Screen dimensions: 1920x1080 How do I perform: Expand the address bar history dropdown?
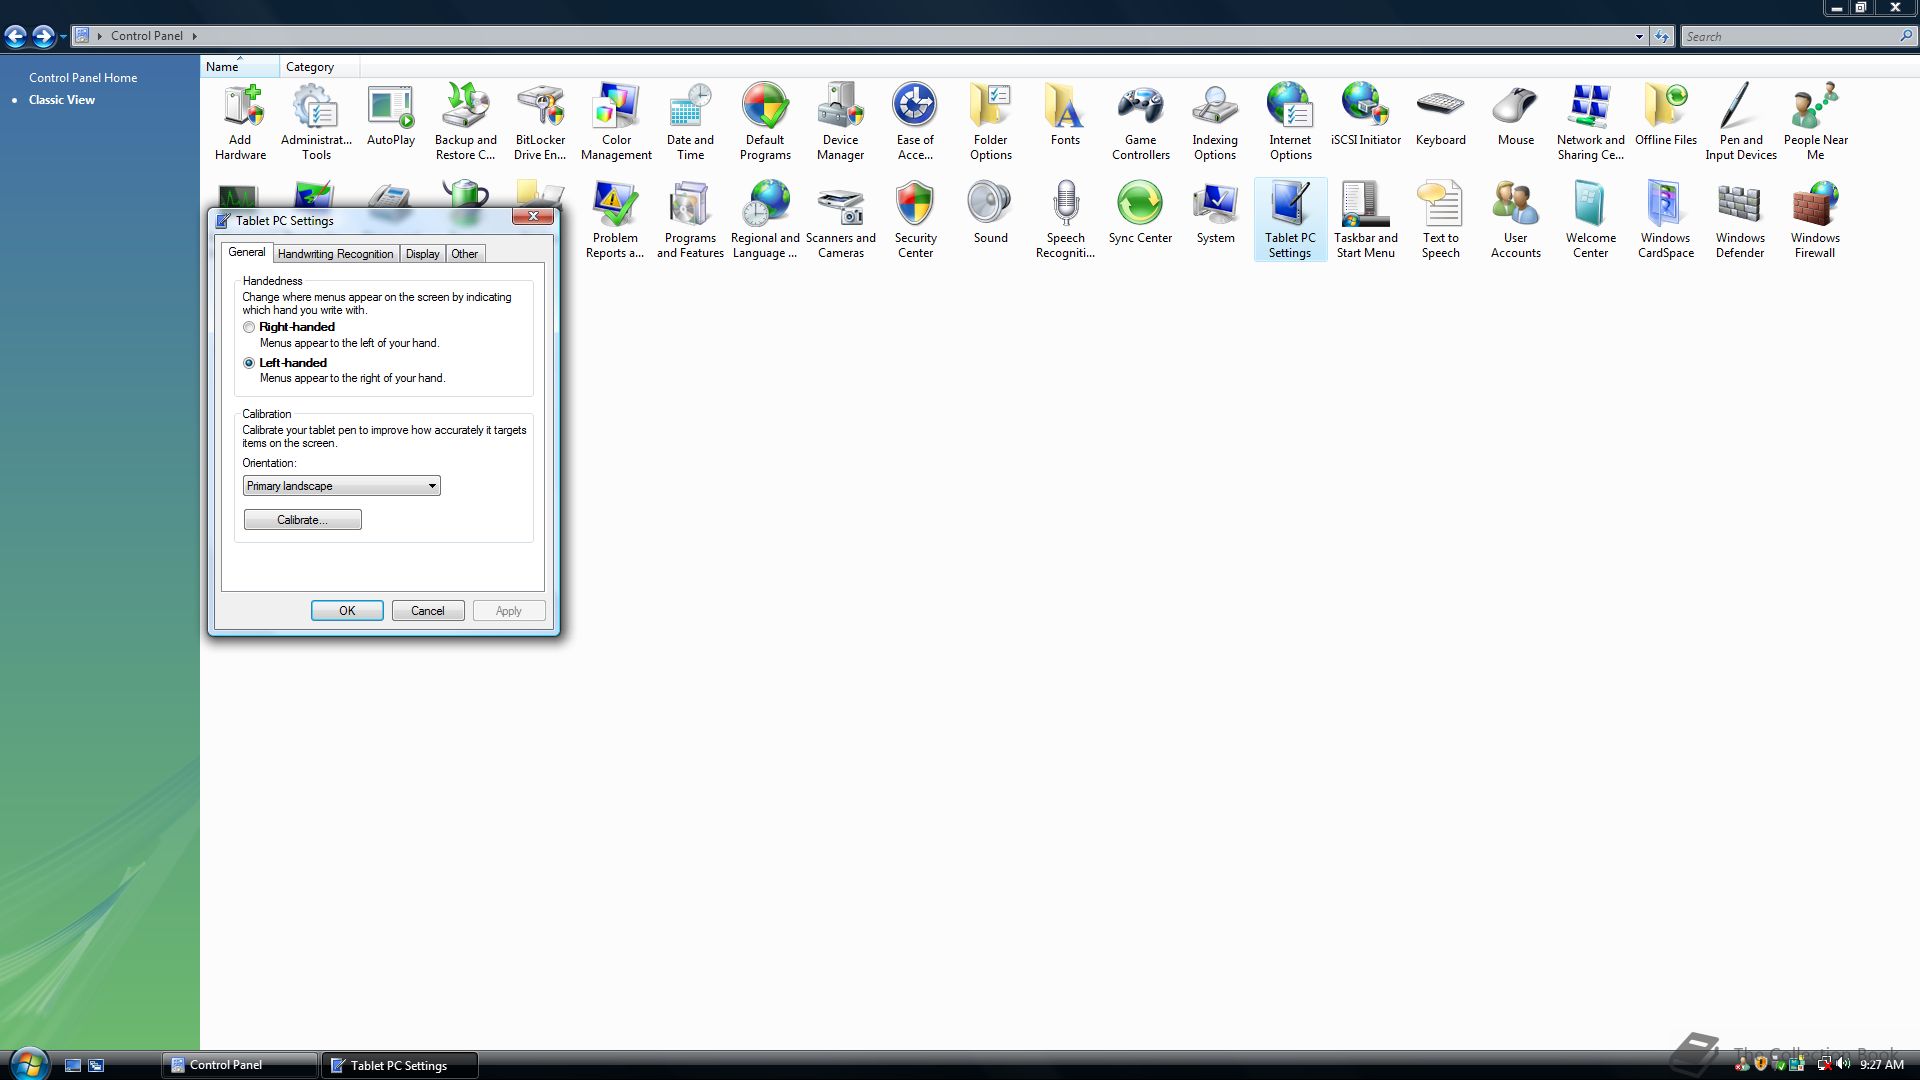pos(1639,36)
